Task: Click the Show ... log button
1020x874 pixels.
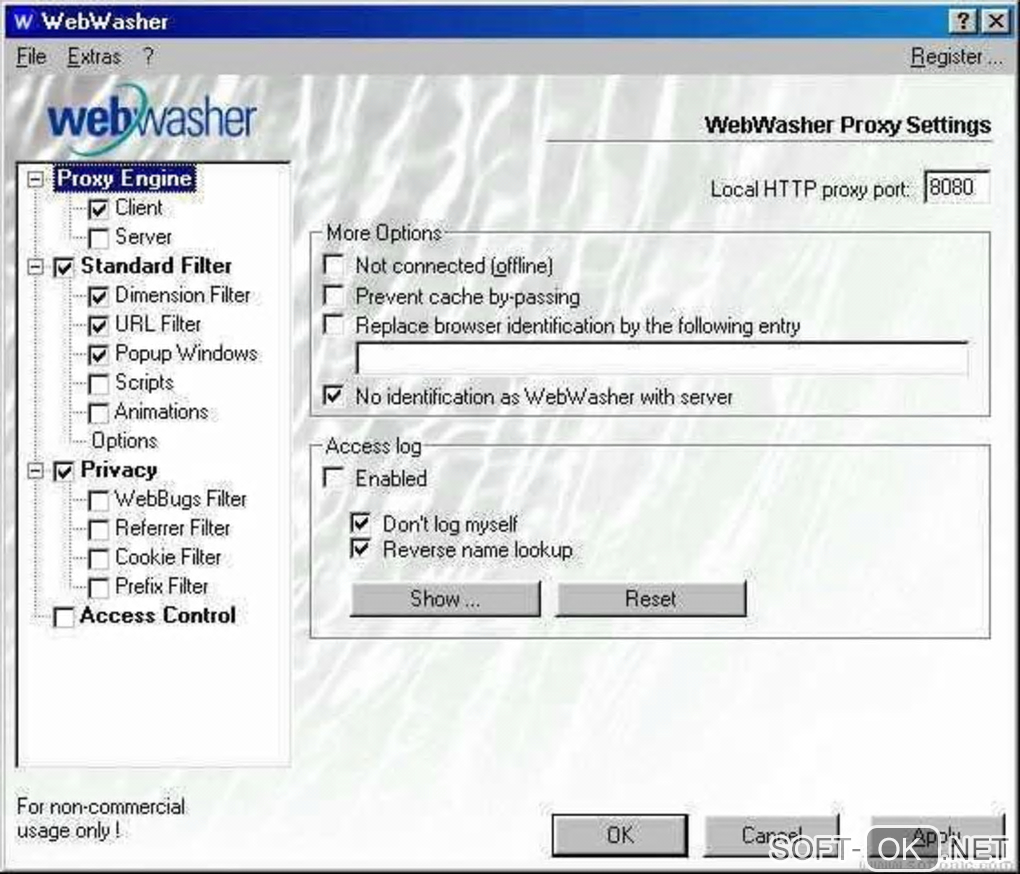Action: (x=445, y=599)
